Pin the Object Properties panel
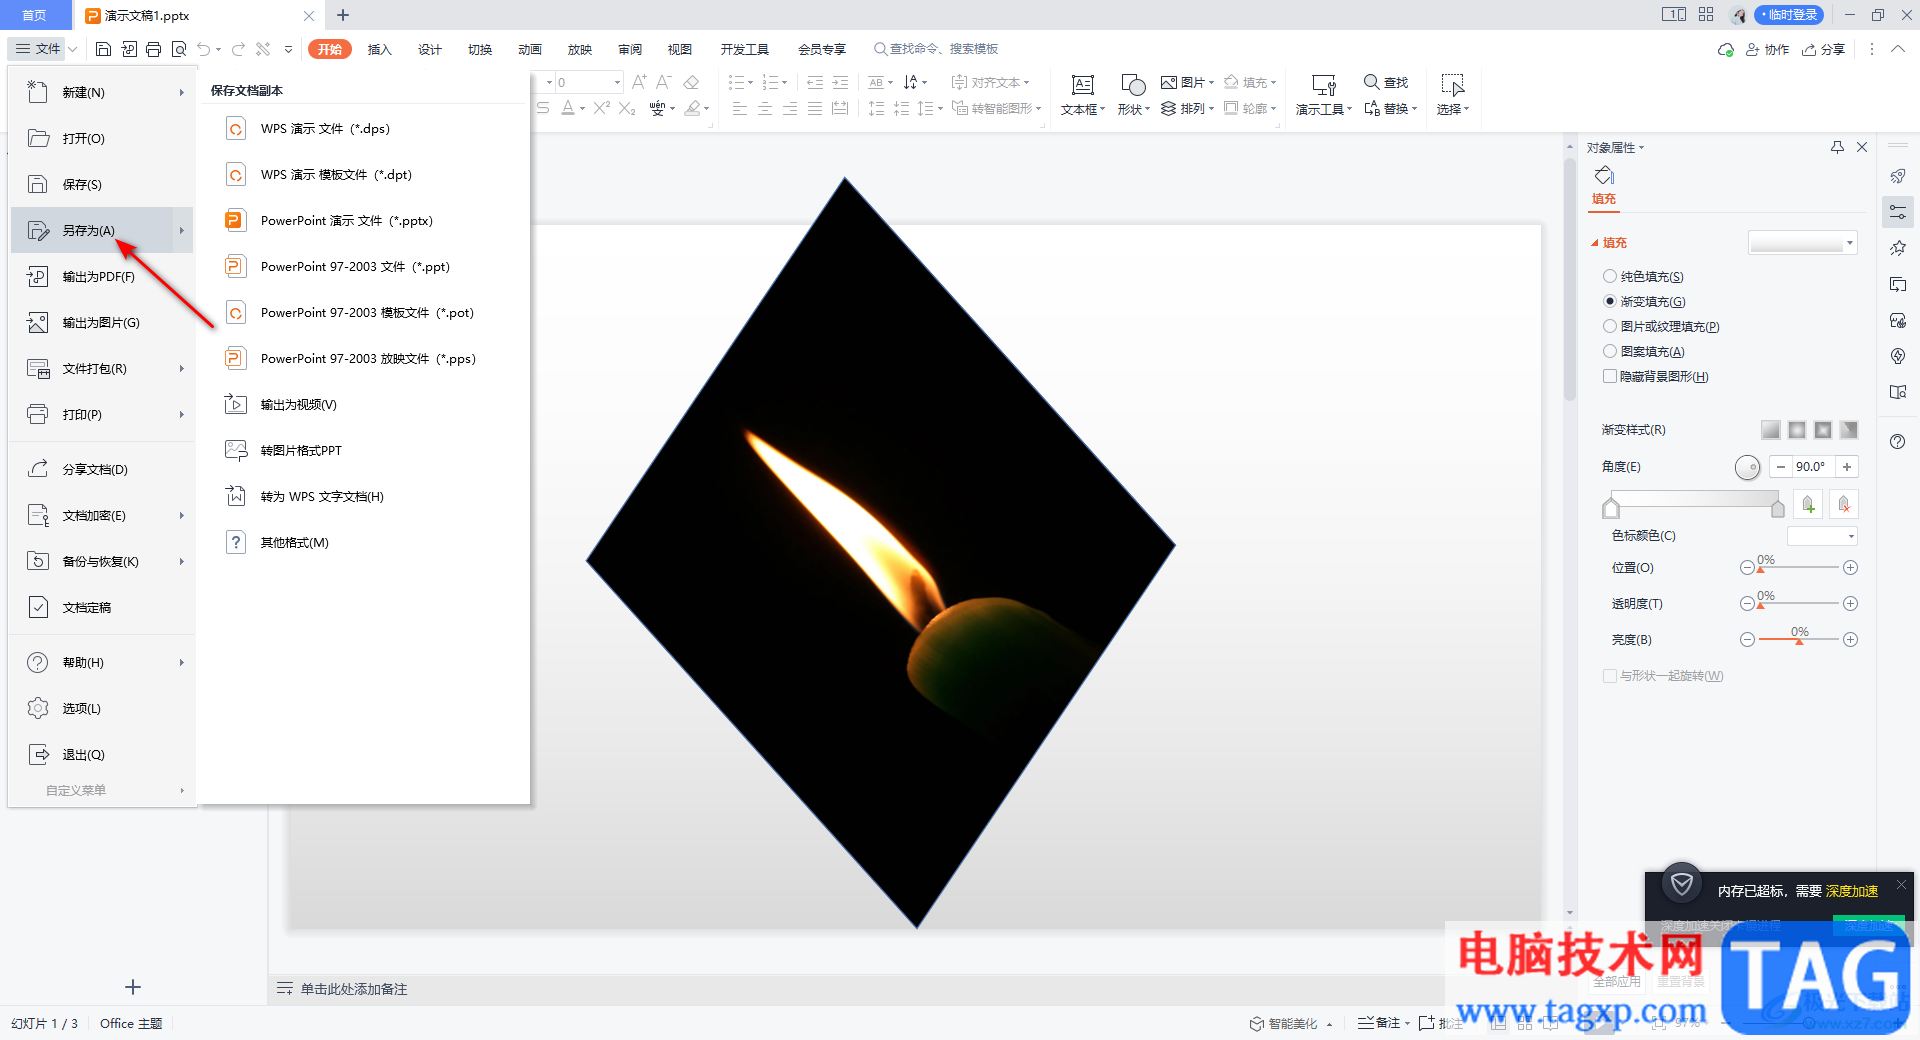 [x=1837, y=147]
